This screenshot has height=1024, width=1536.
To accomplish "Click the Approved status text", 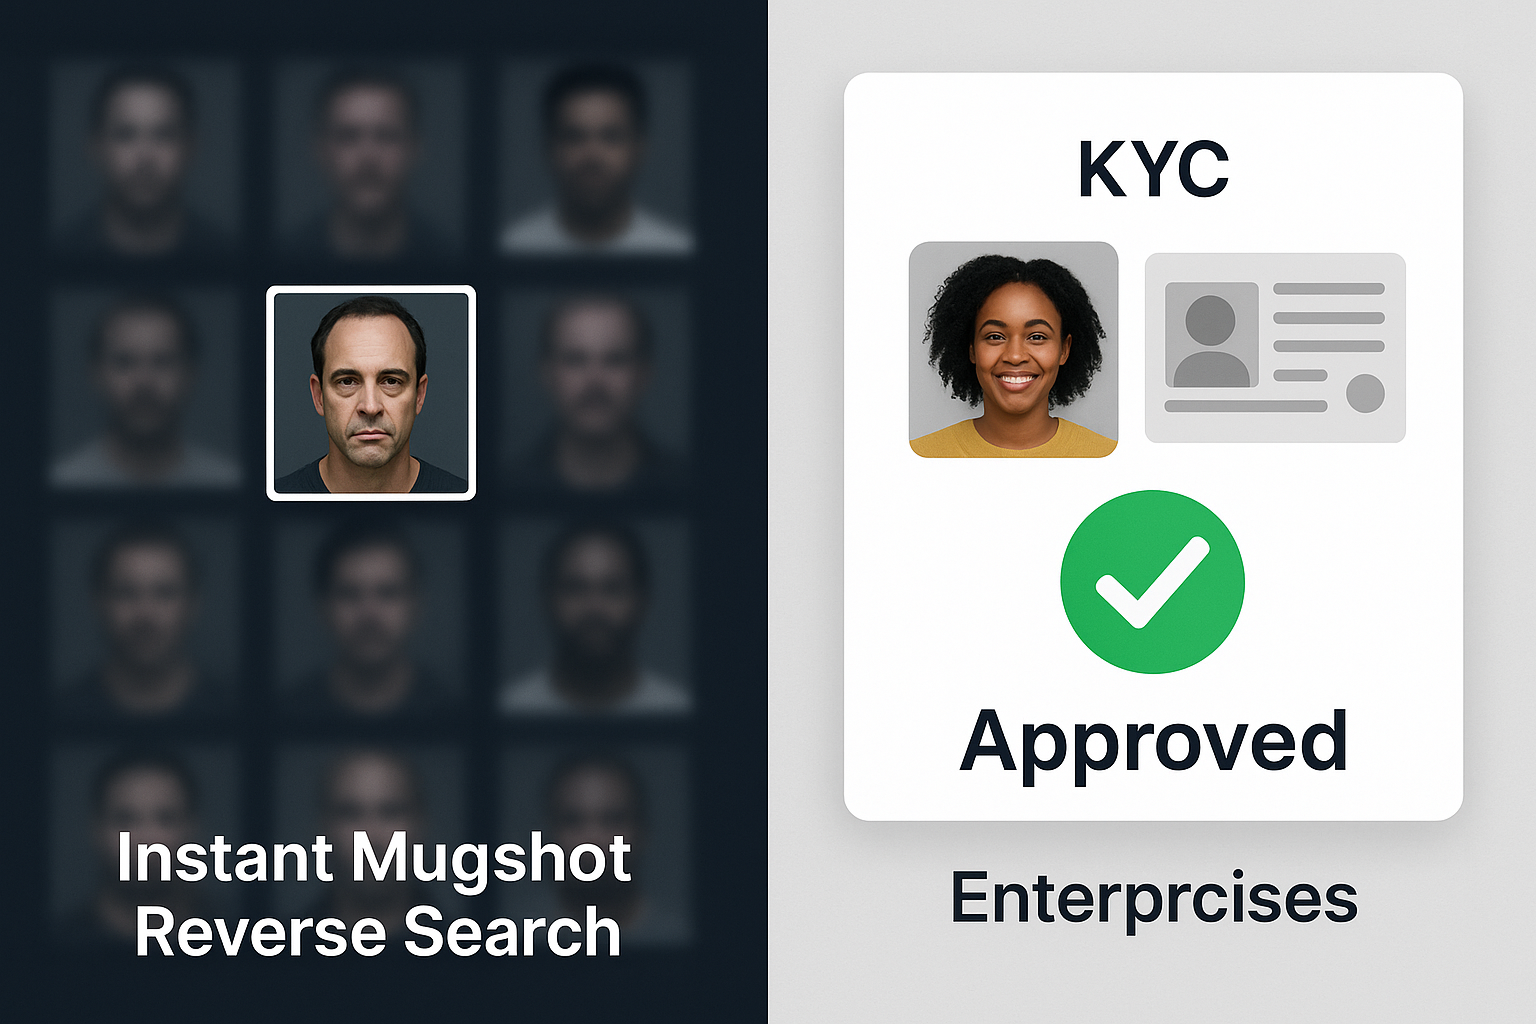I will (x=1153, y=743).
